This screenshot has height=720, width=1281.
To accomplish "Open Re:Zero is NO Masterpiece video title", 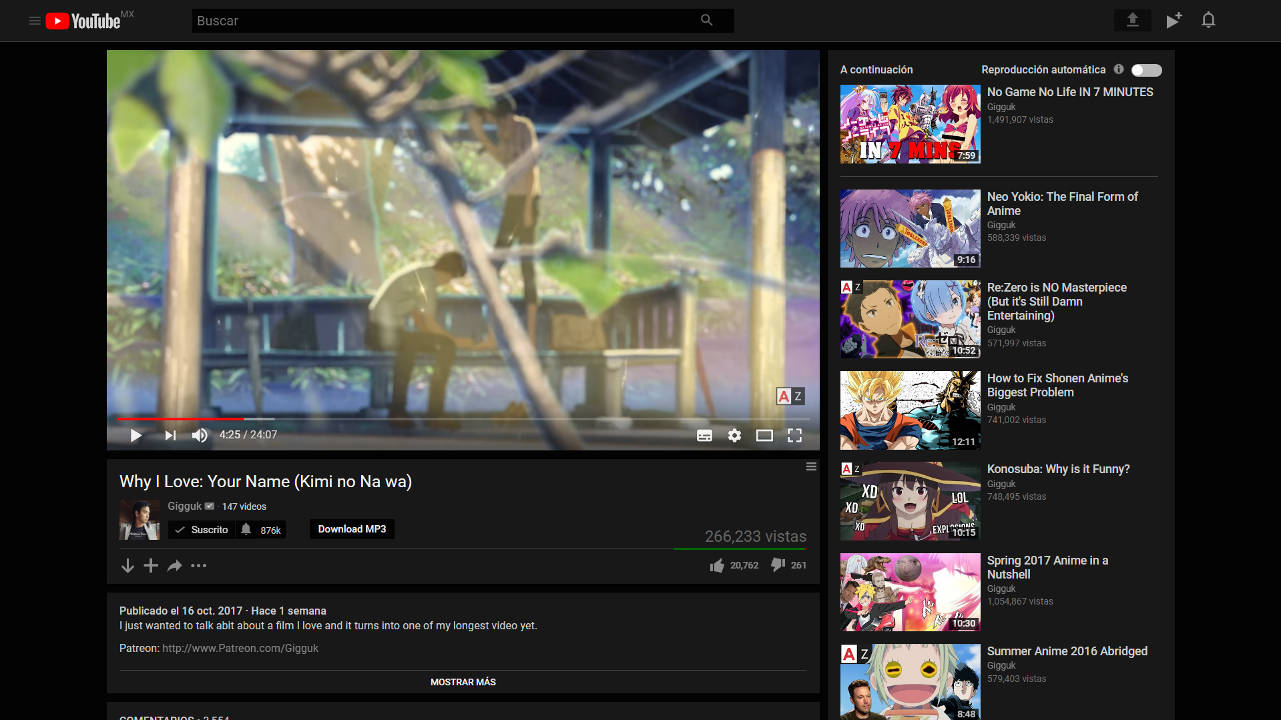I will click(1057, 301).
